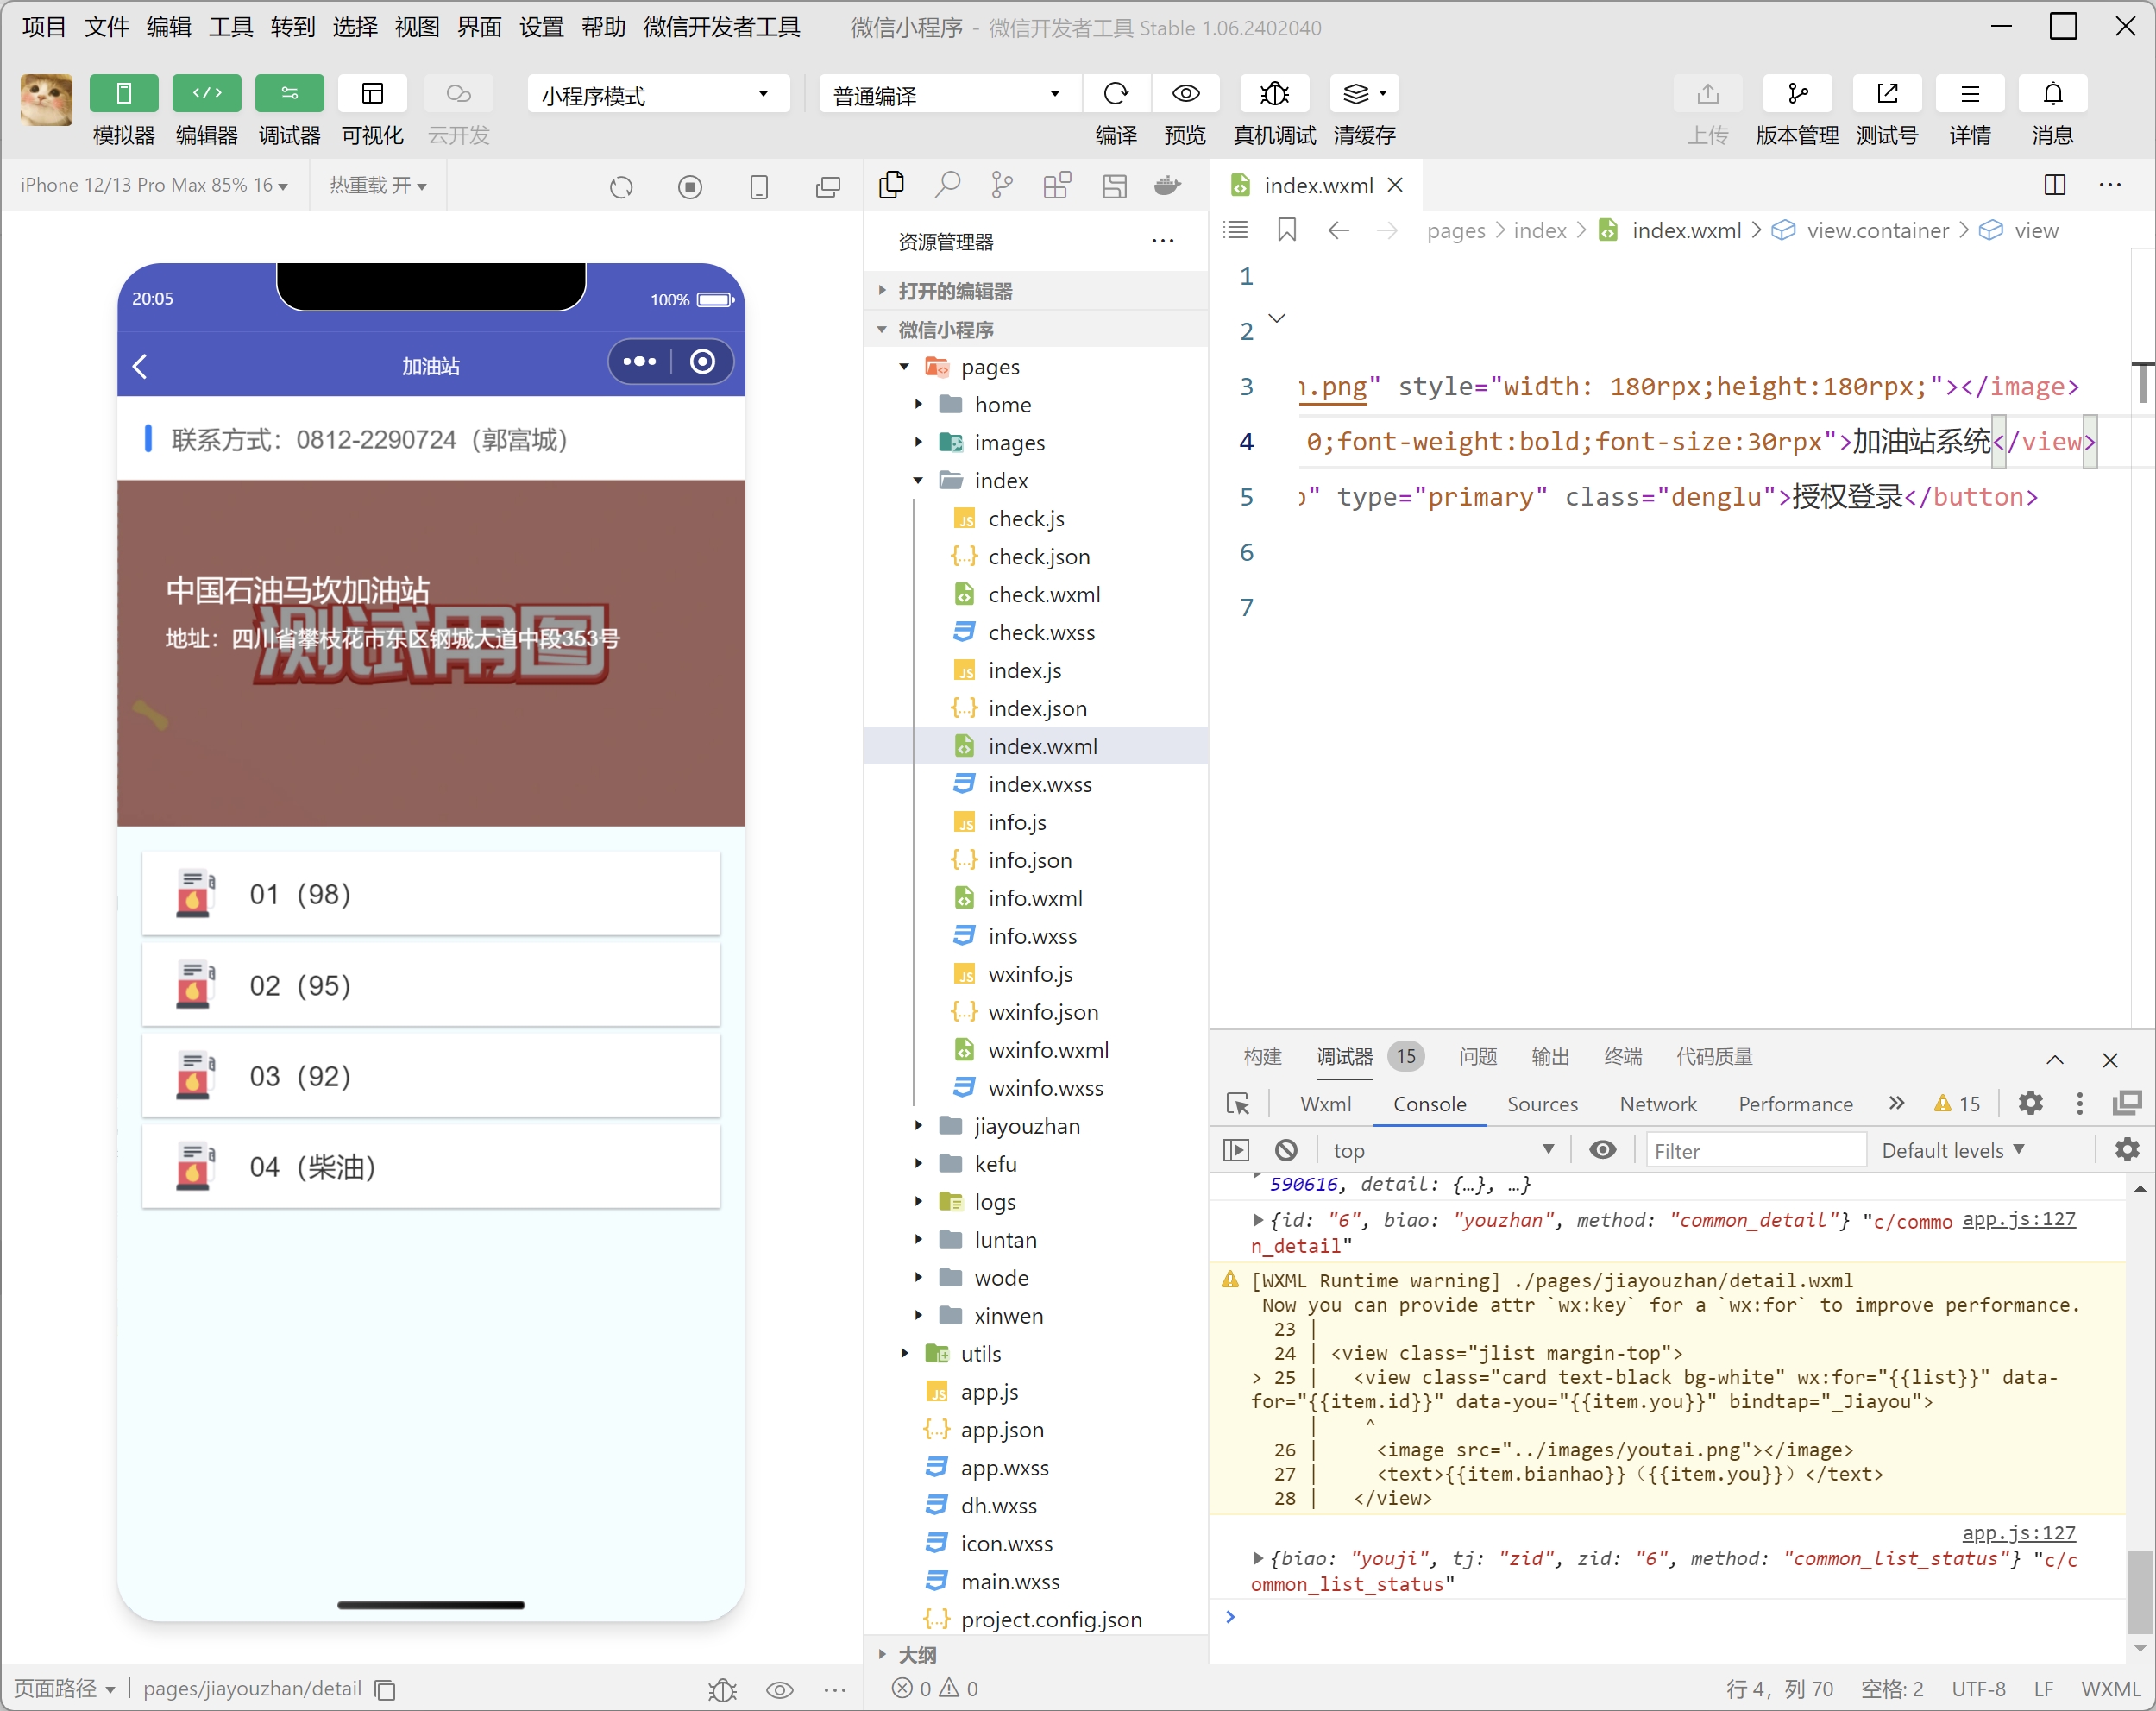Screen dimensions: 2156x1711
Task: Toggle the 调试器 debugger panel button
Action: (289, 94)
